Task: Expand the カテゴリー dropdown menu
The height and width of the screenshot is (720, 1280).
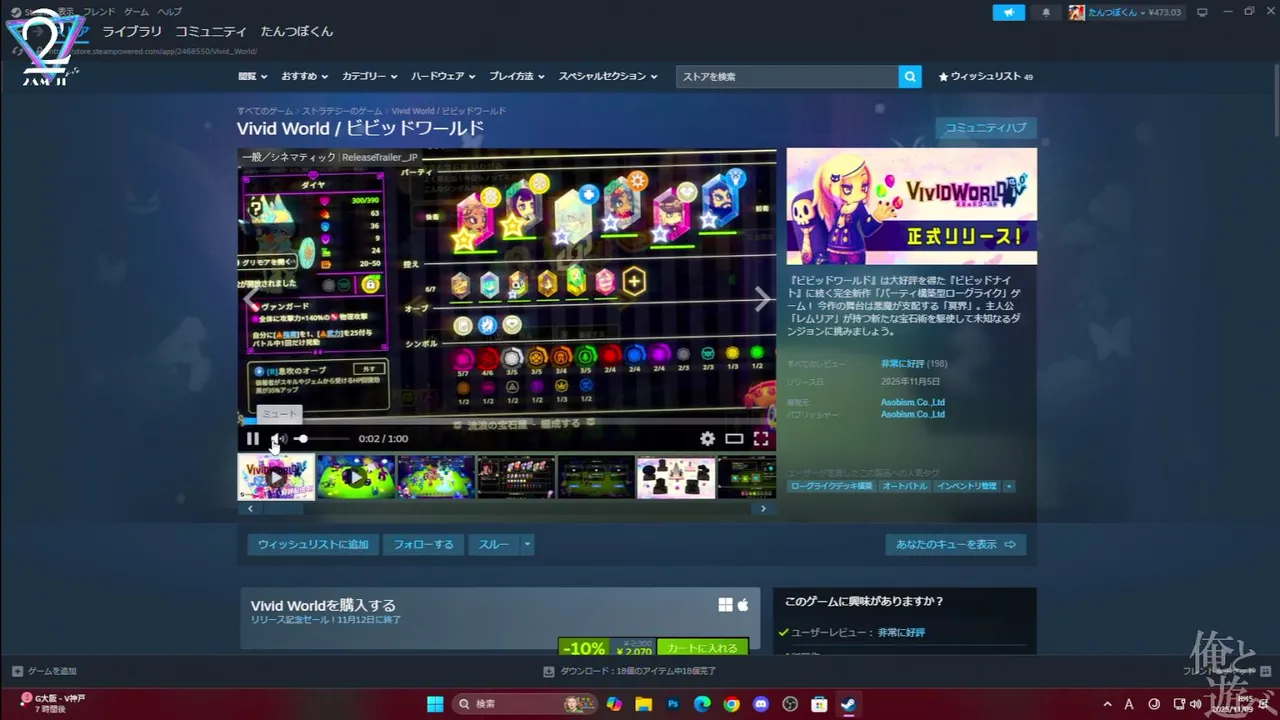Action: pyautogui.click(x=369, y=76)
